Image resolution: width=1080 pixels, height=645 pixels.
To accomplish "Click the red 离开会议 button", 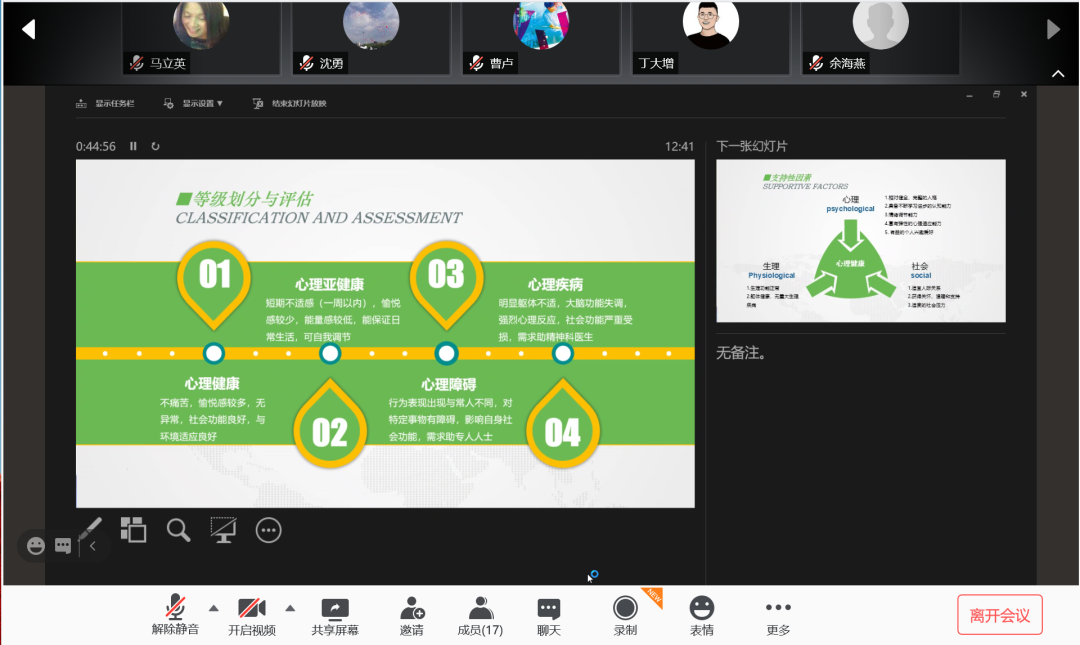I will tap(999, 615).
